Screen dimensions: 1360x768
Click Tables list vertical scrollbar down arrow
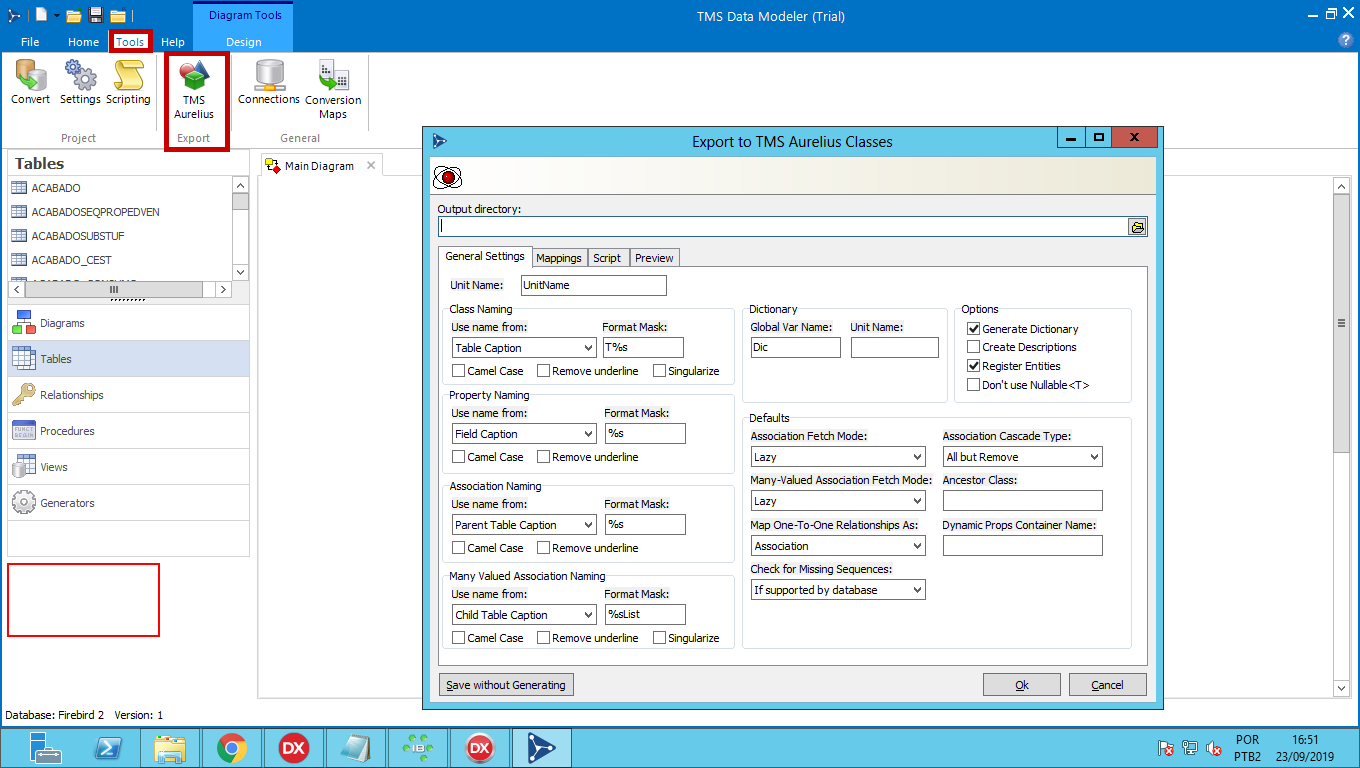tap(240, 272)
